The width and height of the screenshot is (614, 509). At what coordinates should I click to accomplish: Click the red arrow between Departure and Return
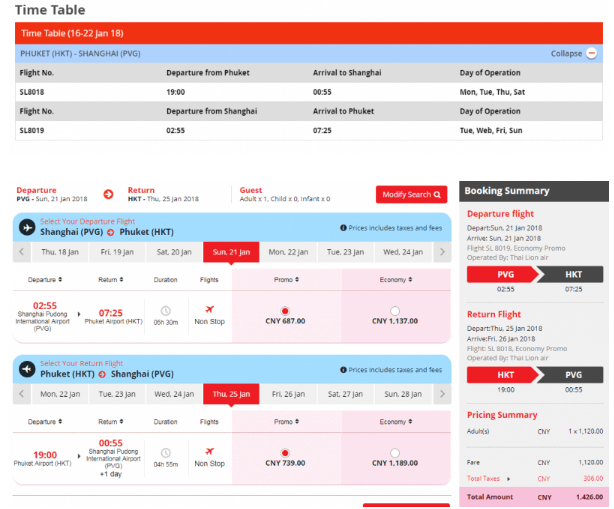click(x=108, y=194)
